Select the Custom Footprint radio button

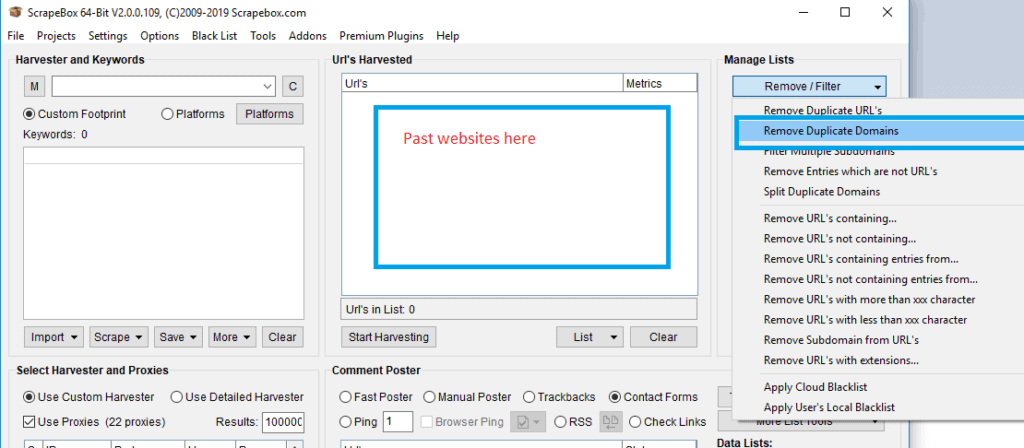click(x=29, y=114)
